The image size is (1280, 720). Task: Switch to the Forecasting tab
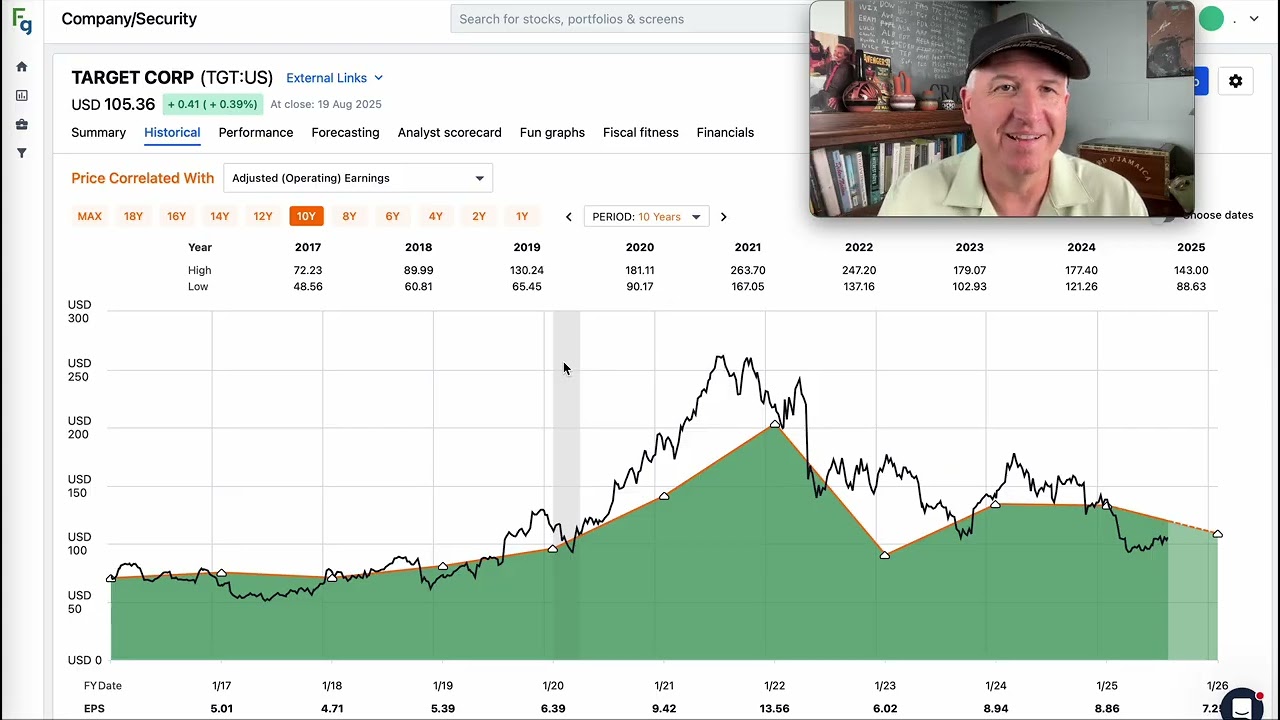pos(345,133)
